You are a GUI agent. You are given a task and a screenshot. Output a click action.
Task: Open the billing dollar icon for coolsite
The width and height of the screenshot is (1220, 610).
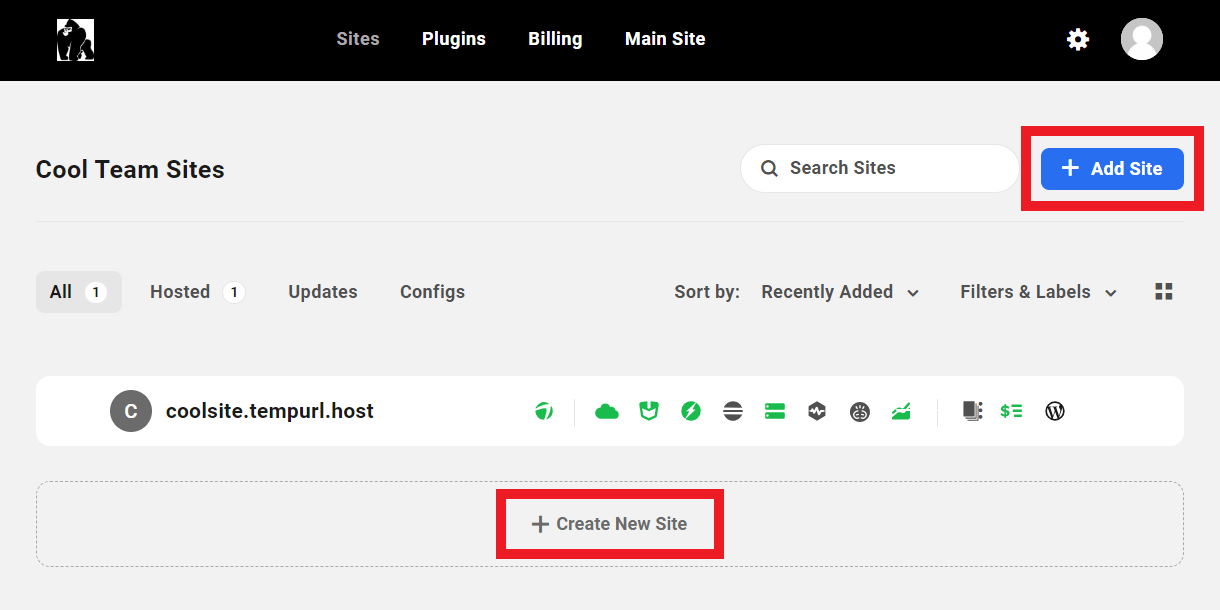pyautogui.click(x=1011, y=411)
